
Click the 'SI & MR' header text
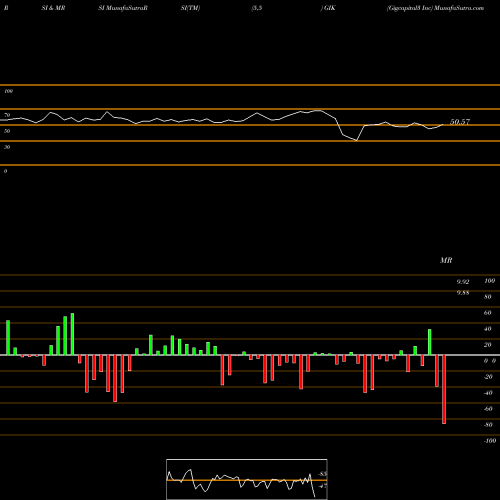click(53, 8)
